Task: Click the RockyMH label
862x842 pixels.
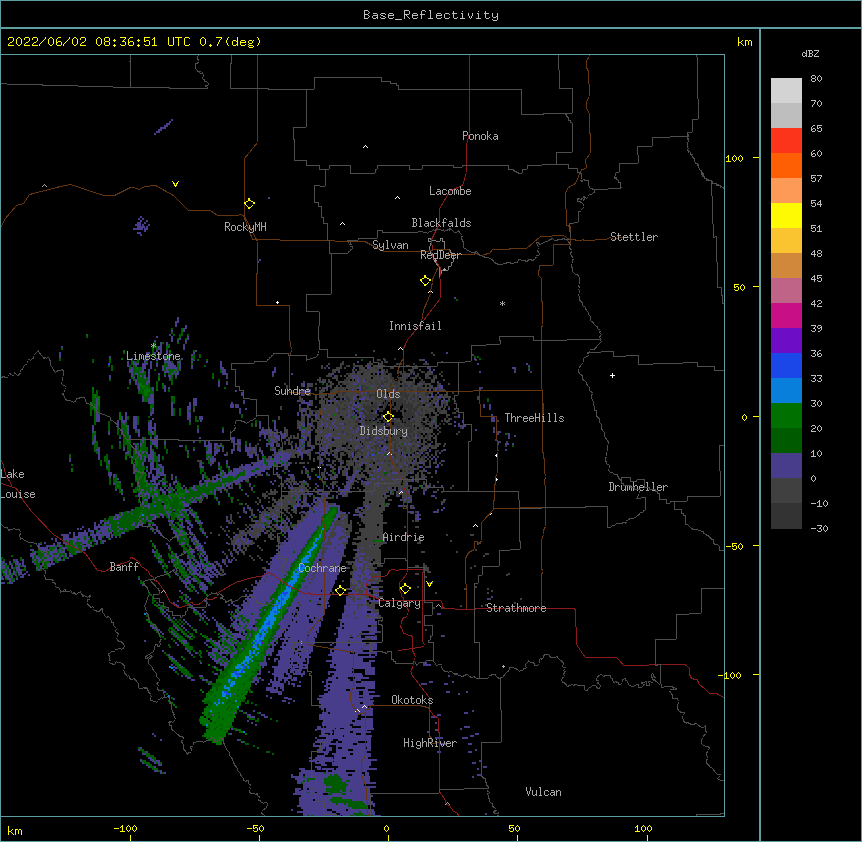Action: (x=245, y=227)
